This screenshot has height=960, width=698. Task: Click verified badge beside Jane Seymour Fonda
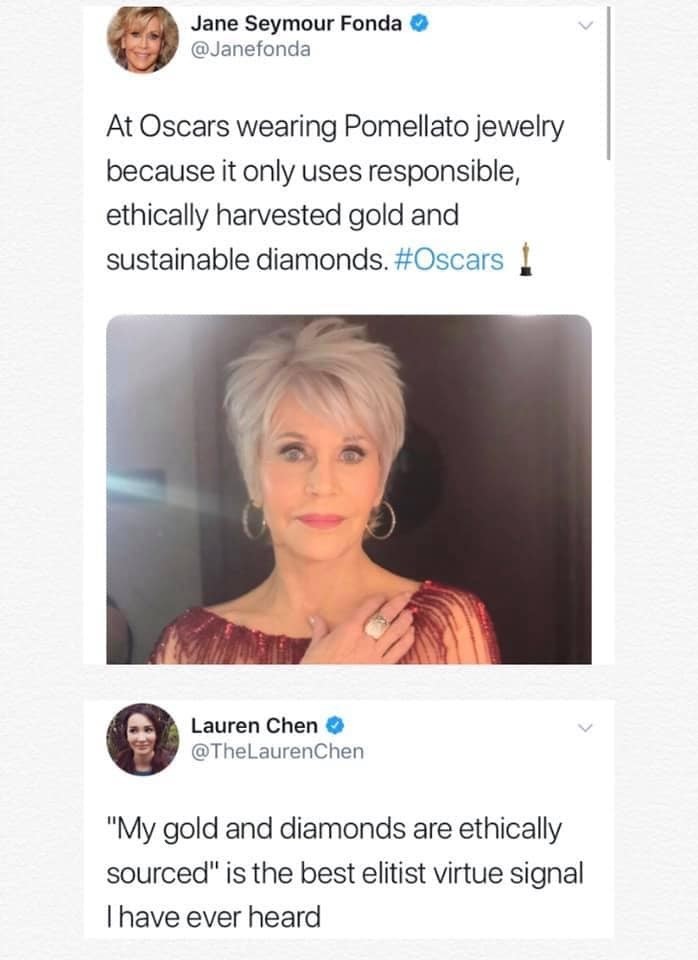click(421, 24)
